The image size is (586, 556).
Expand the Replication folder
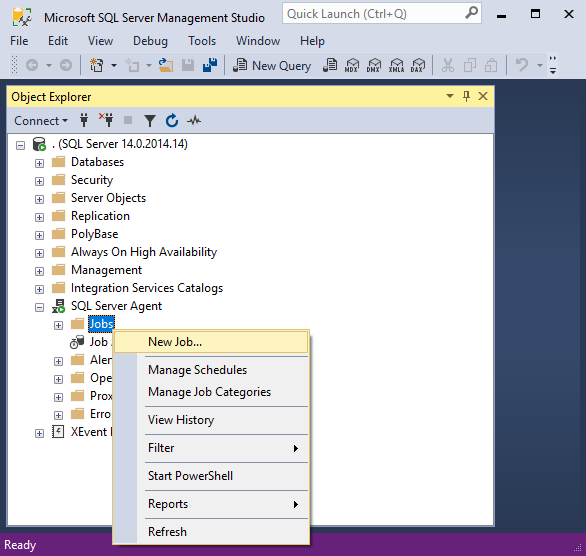click(39, 217)
